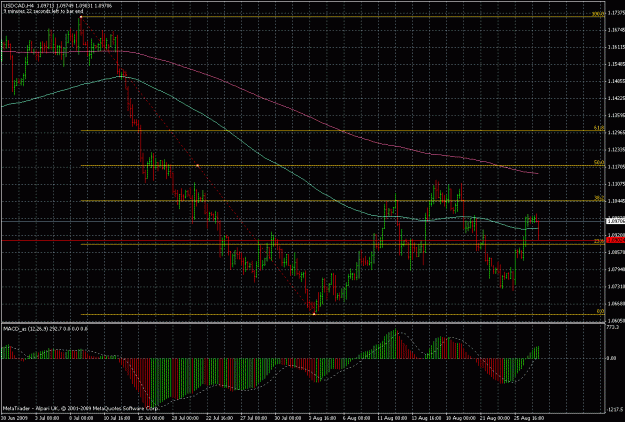Click the 22 Jul 16:00 time label
625x422 pixels.
[219, 418]
